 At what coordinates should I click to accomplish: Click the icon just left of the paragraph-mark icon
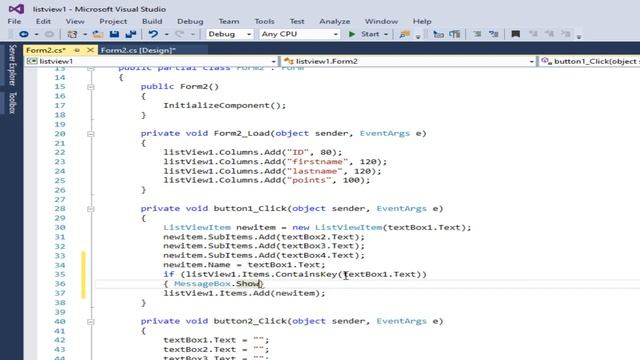point(438,34)
